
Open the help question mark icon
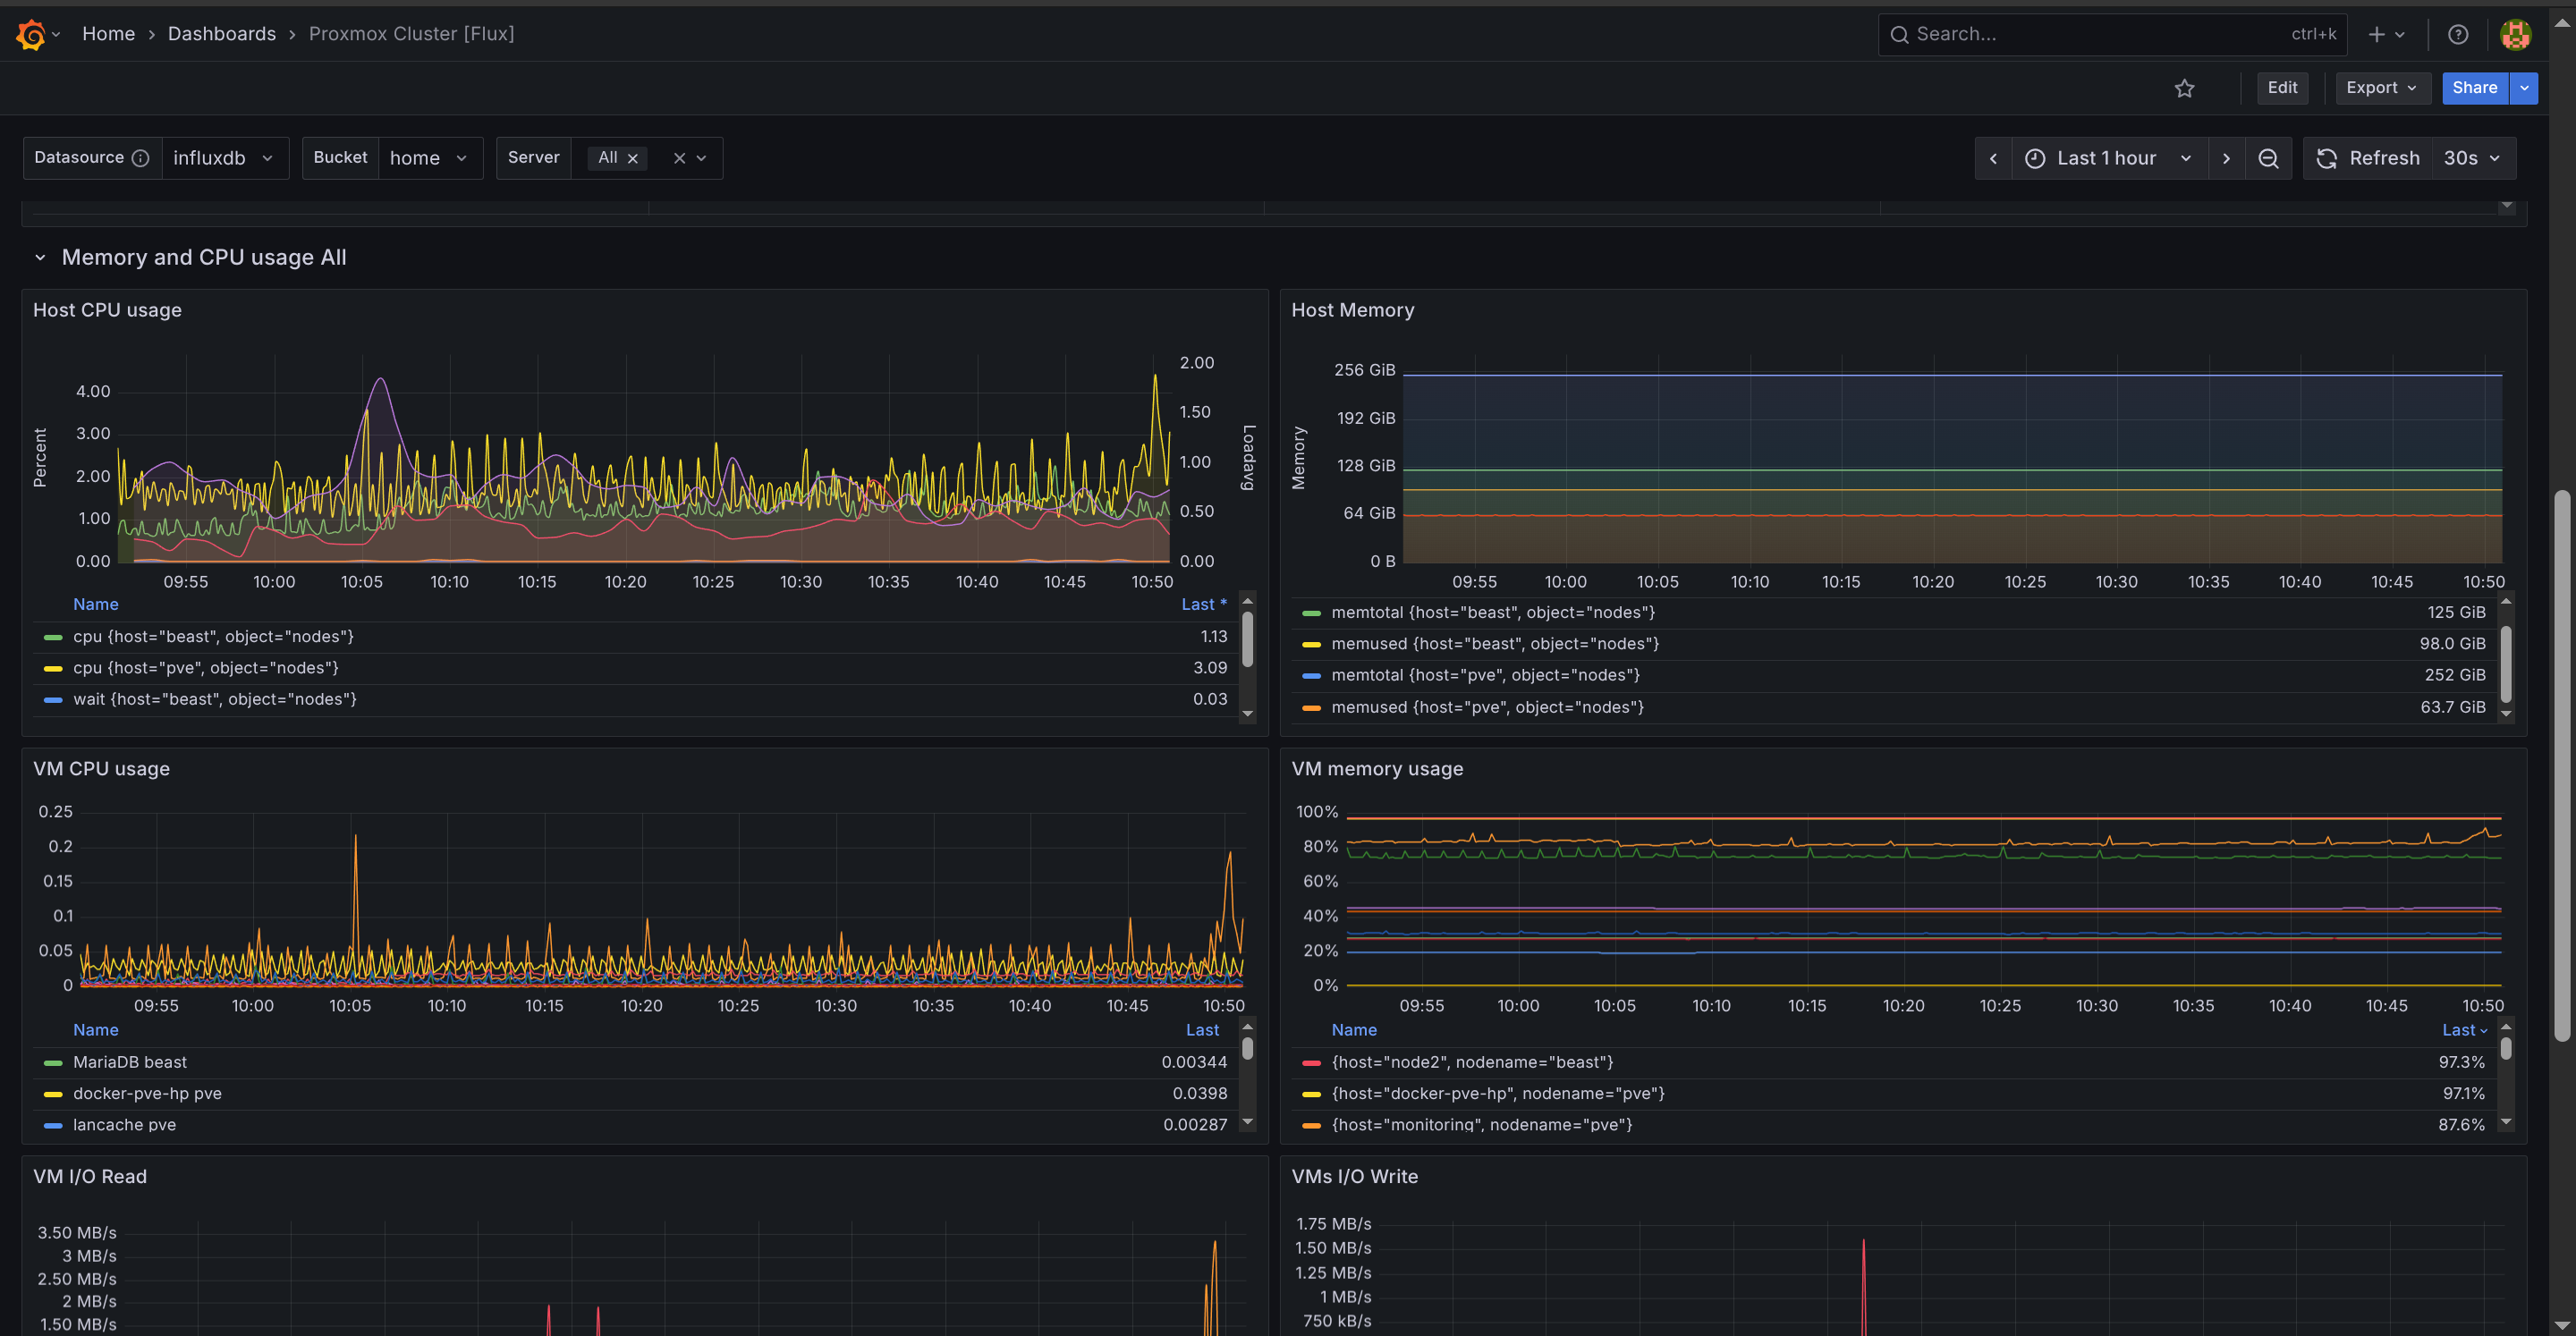(2459, 33)
